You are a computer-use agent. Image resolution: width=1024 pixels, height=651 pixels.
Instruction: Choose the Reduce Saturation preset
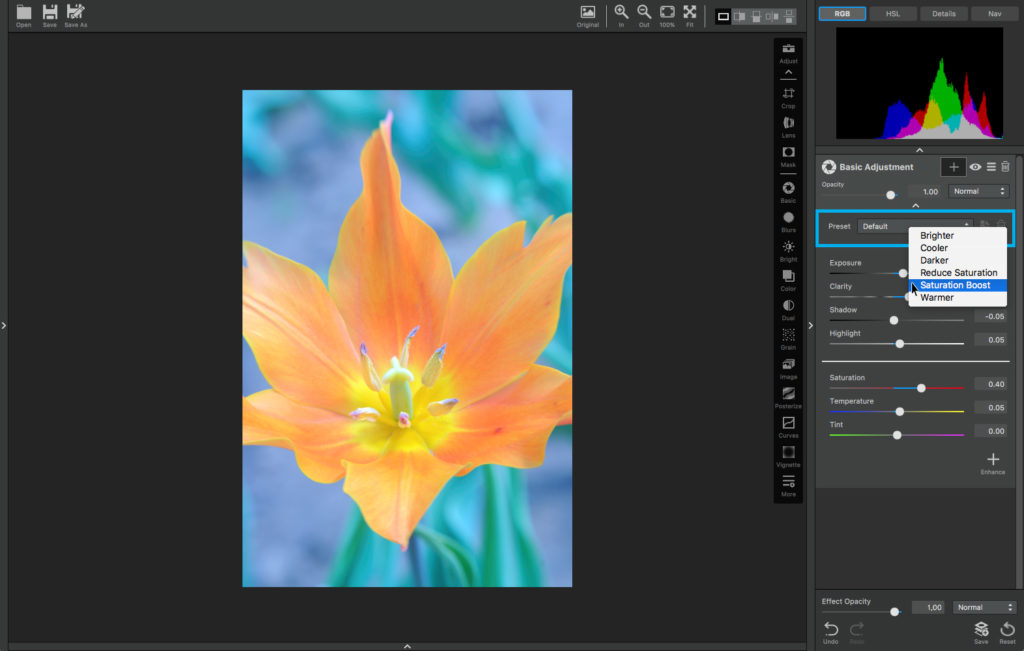(x=957, y=273)
